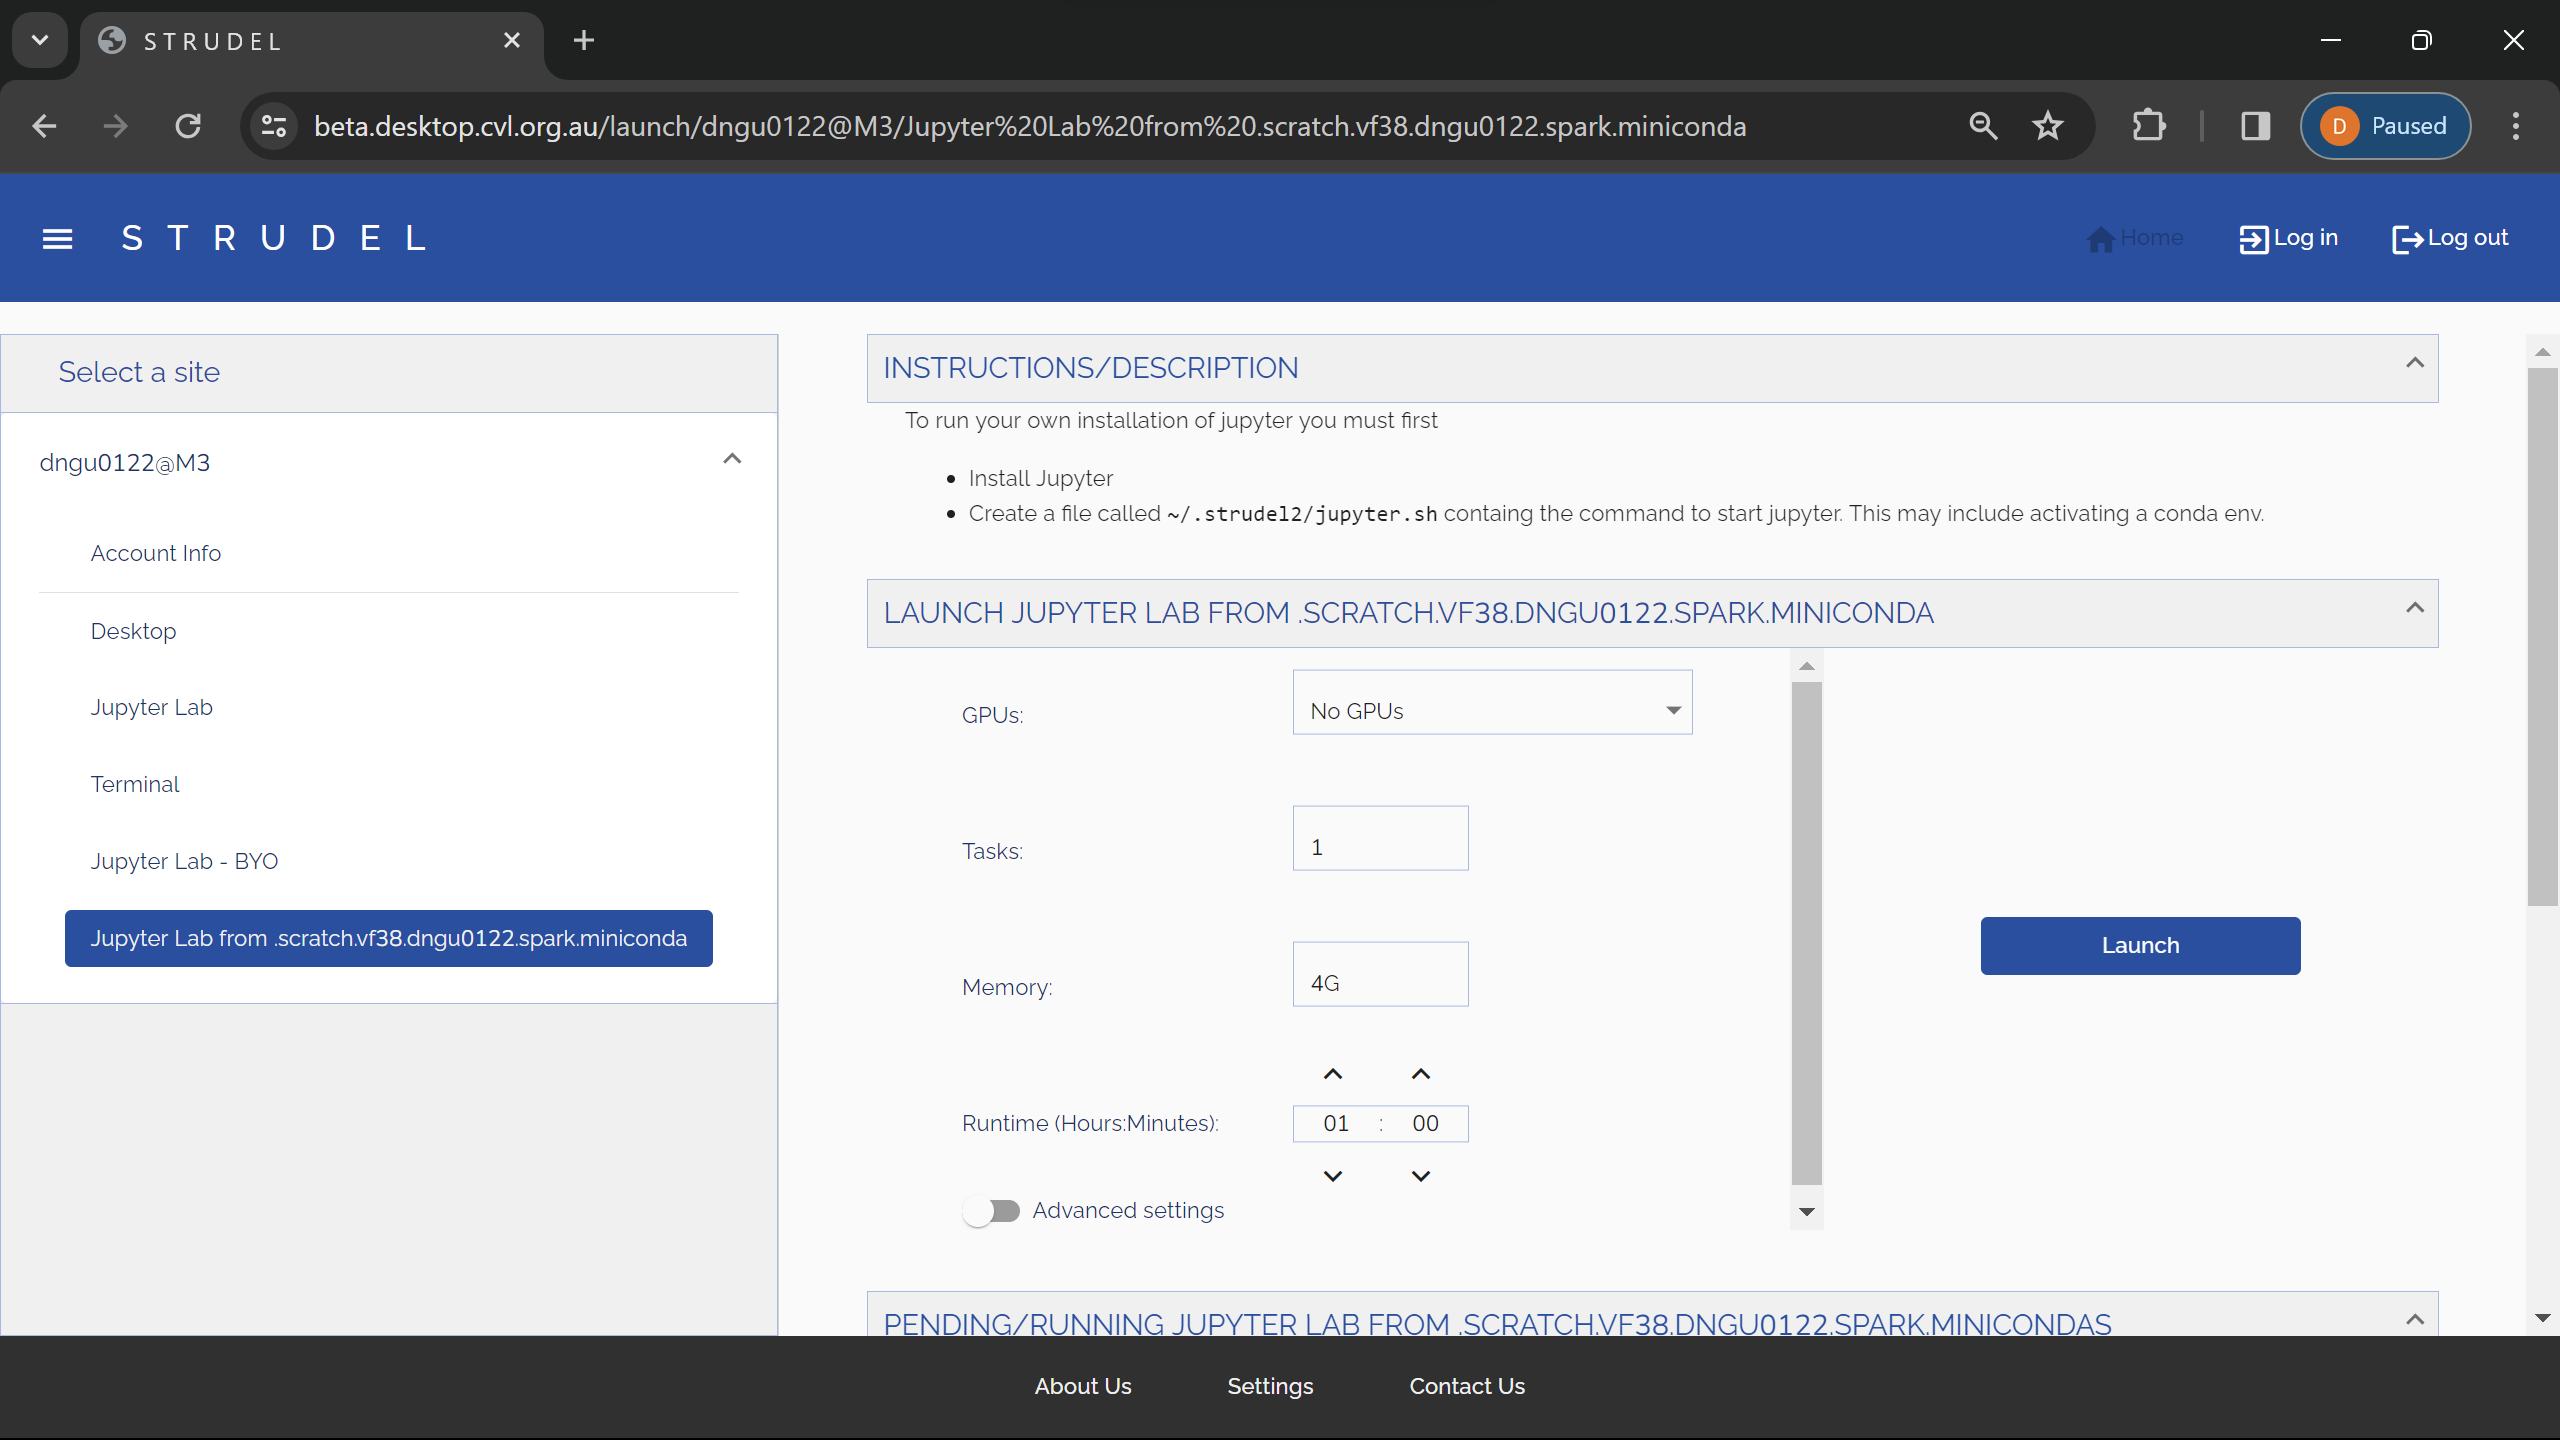Close the STRUDEL browser tab
2560x1440 pixels.
pos(512,40)
